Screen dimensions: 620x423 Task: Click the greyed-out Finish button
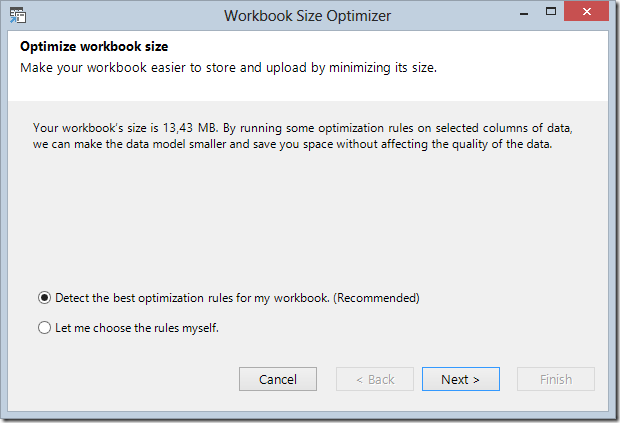tap(556, 379)
